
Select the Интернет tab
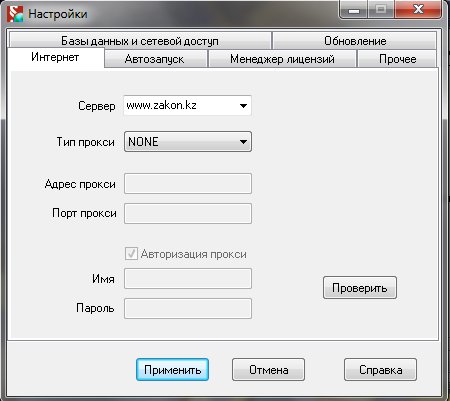pyautogui.click(x=55, y=57)
